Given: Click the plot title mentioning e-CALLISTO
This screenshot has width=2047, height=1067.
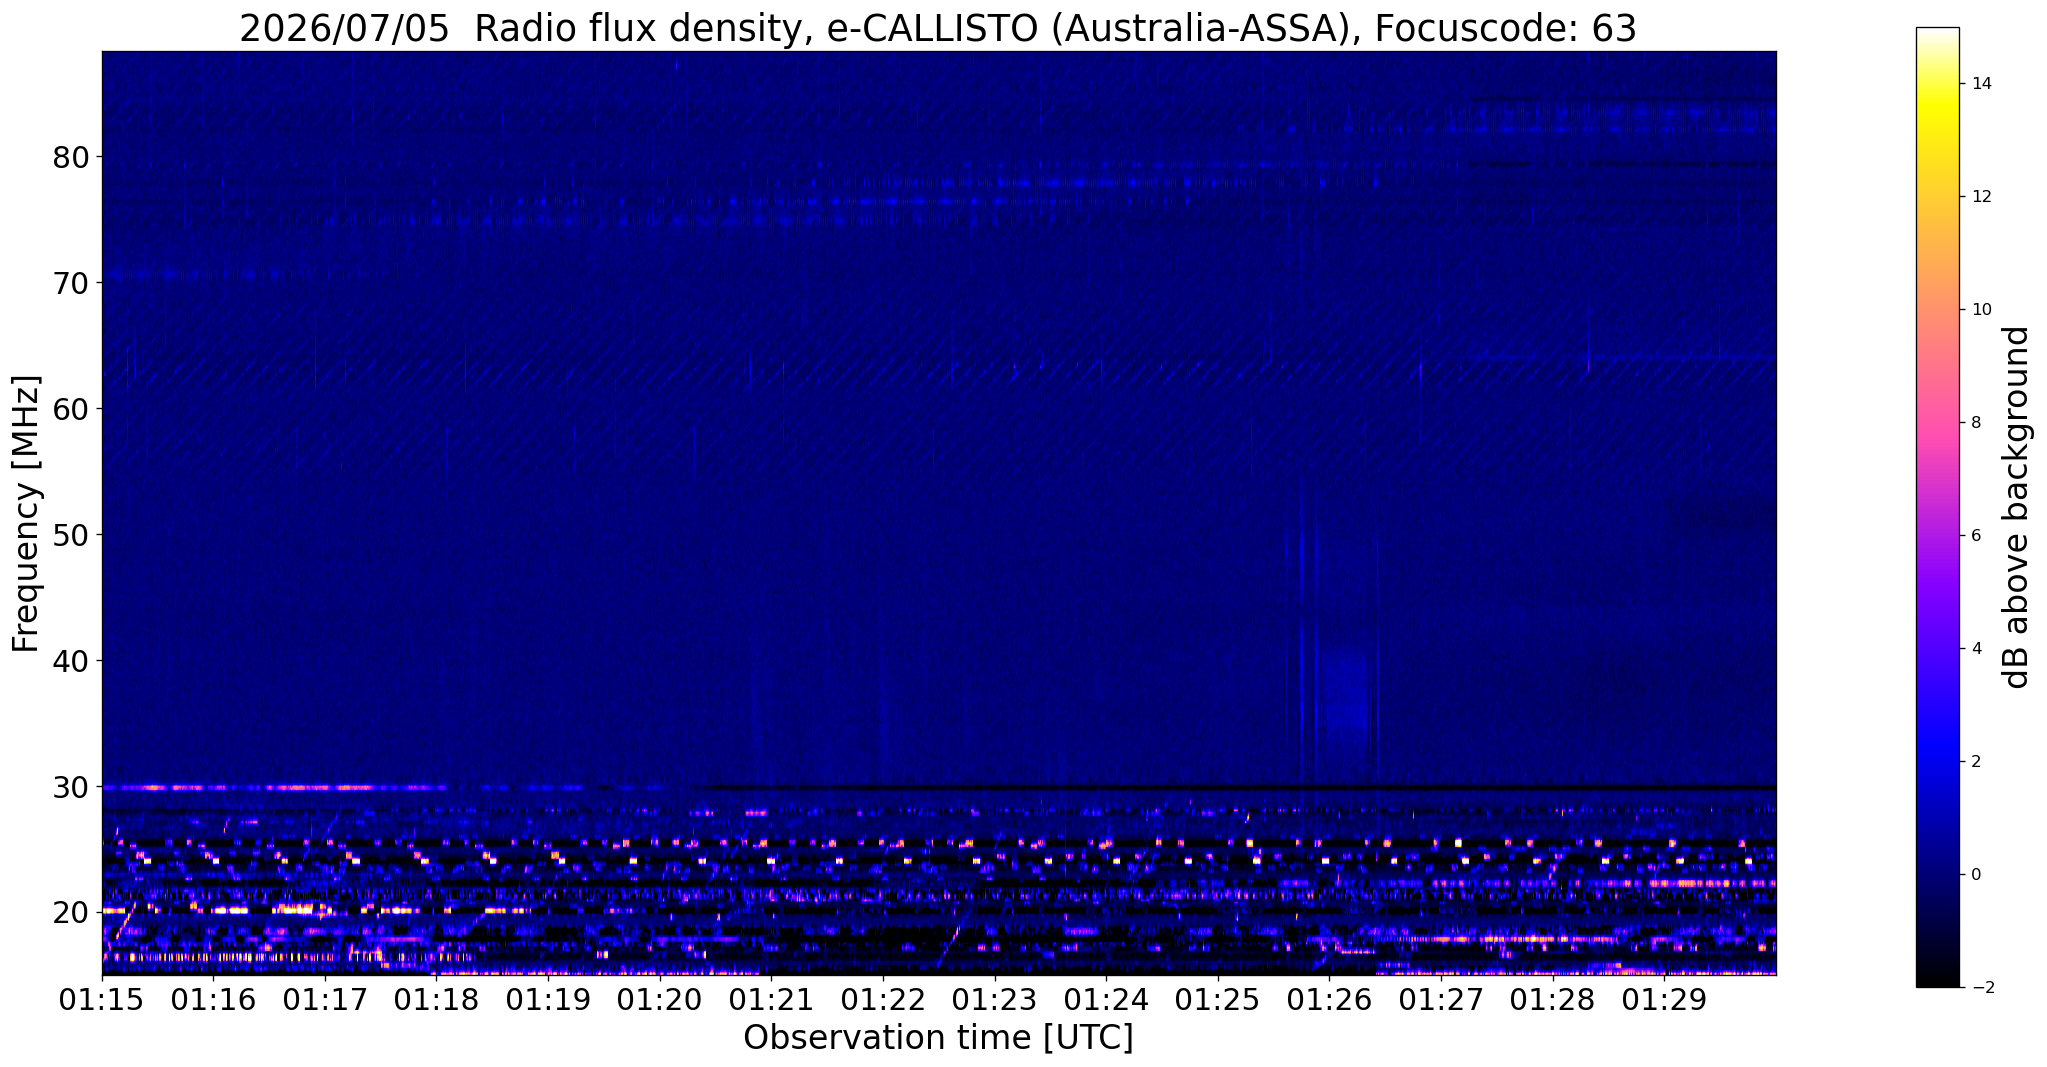Looking at the screenshot, I should pos(938,29).
